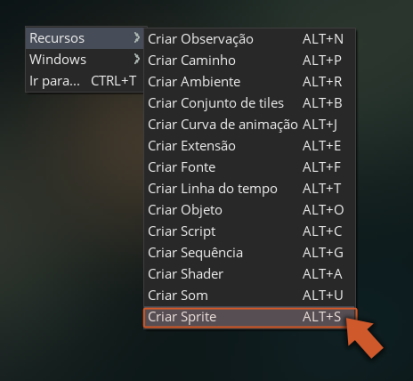Choose Criar Observação

click(250, 39)
